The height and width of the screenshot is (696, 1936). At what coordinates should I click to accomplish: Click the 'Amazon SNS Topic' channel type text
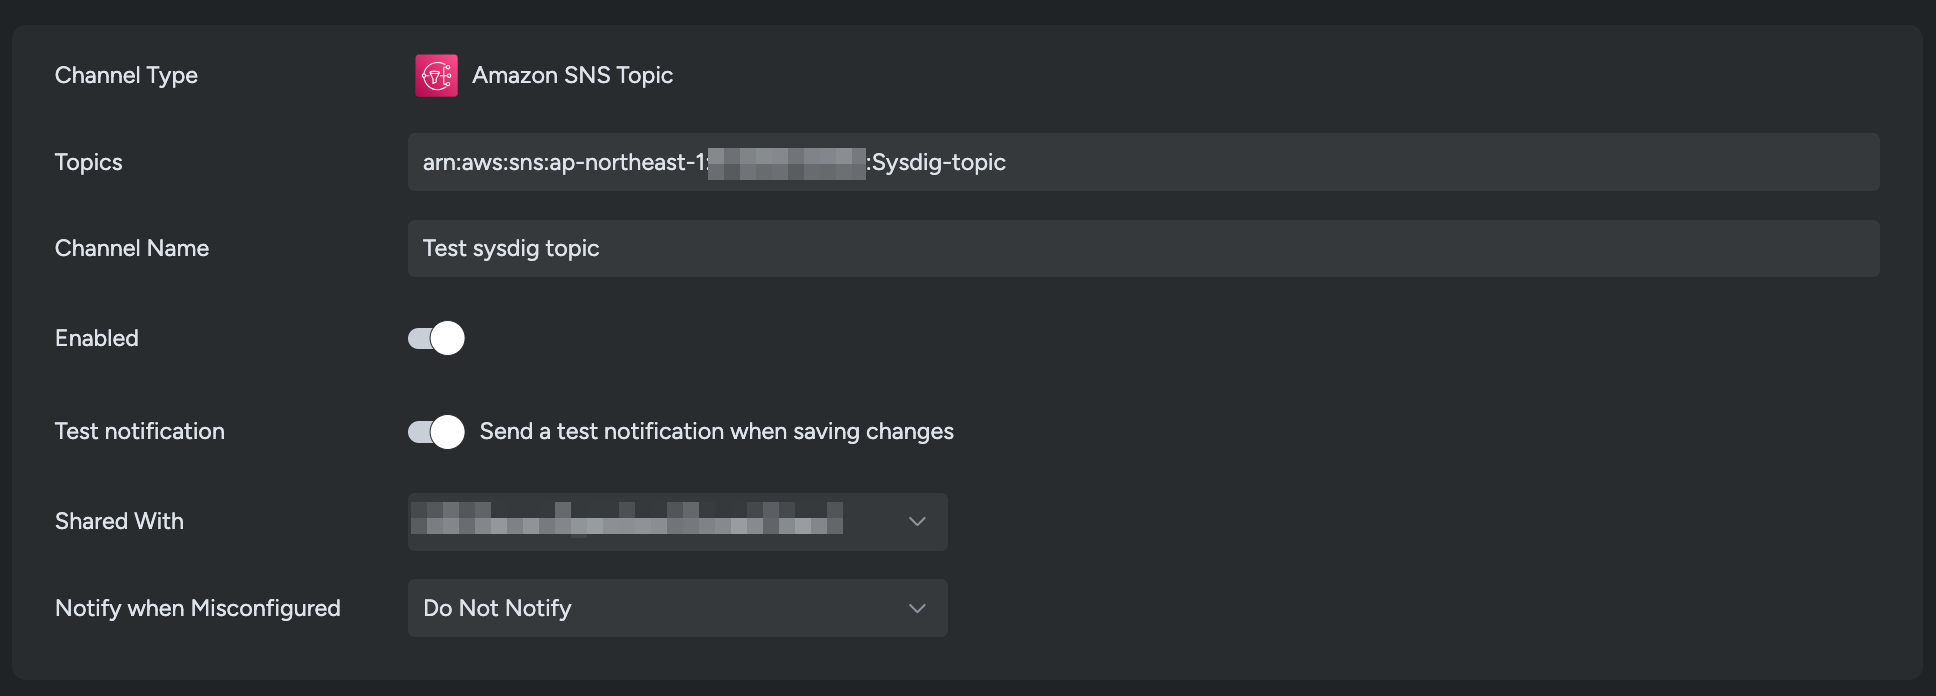click(x=572, y=76)
